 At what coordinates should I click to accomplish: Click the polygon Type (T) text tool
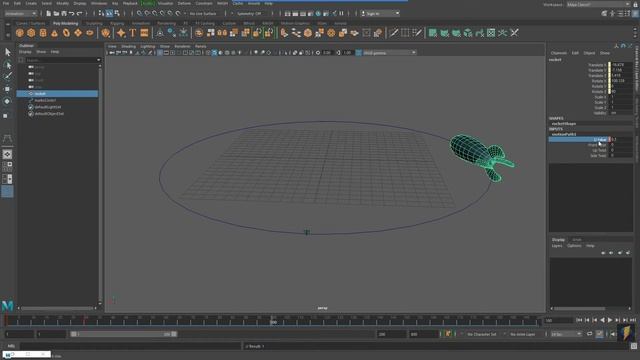point(133,33)
